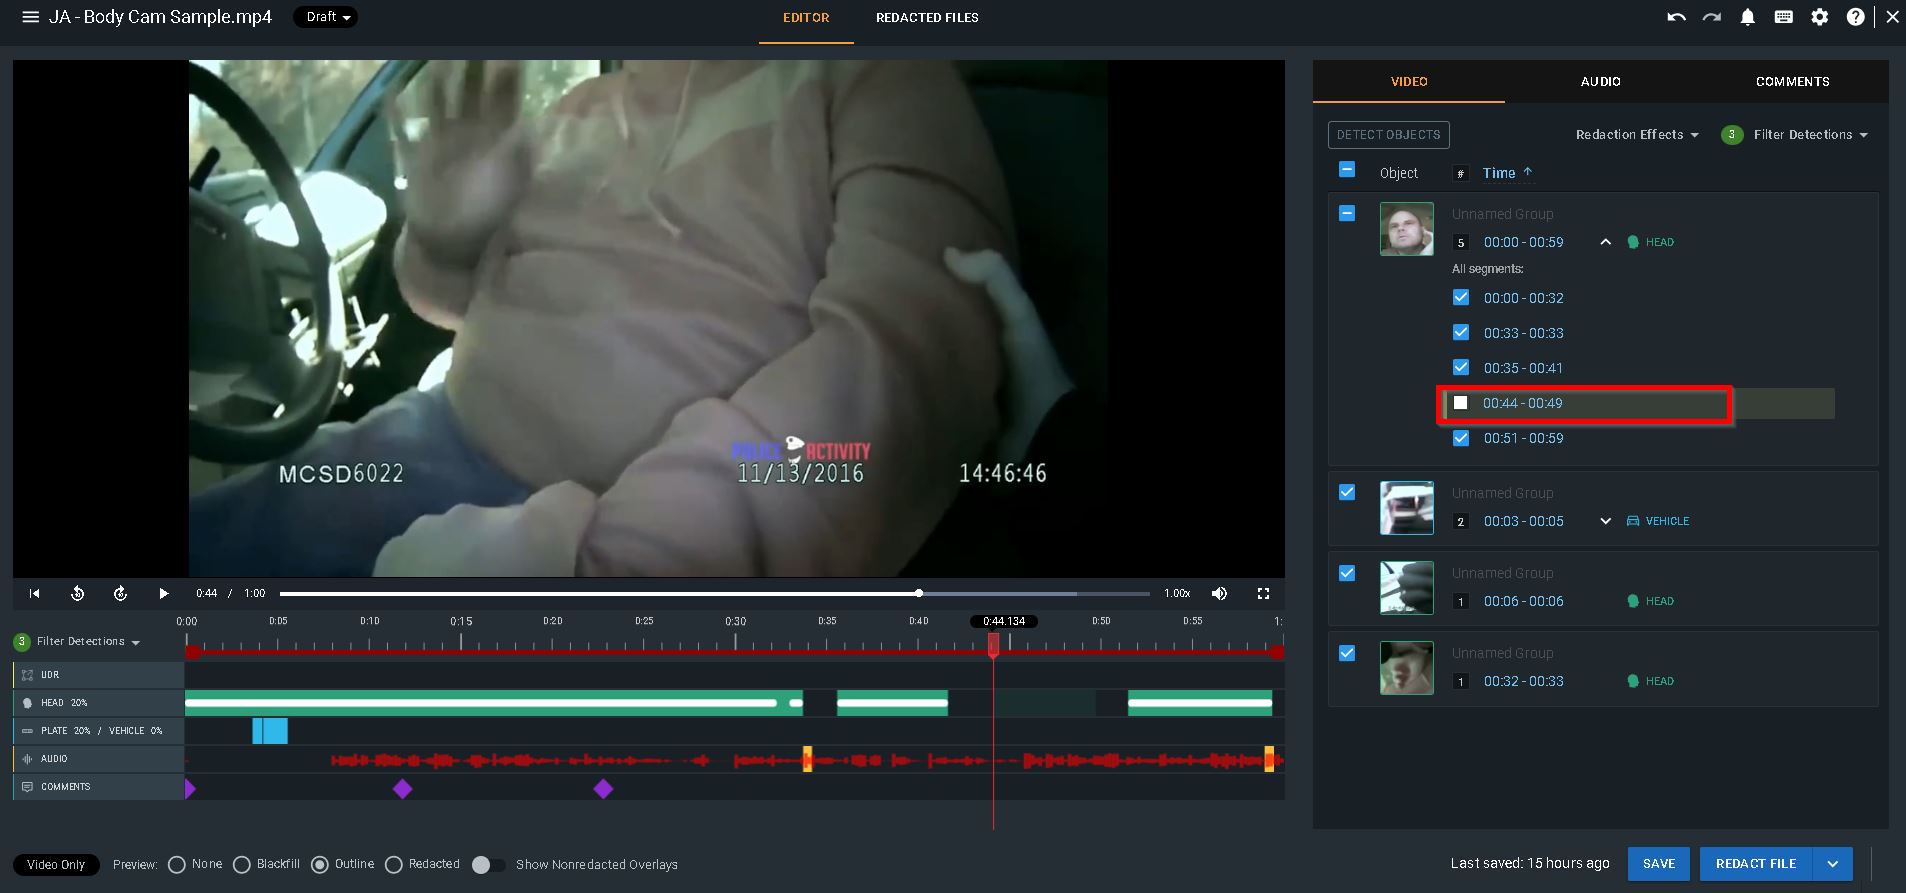Viewport: 1906px width, 893px height.
Task: Toggle fullscreen video view
Action: click(x=1263, y=593)
